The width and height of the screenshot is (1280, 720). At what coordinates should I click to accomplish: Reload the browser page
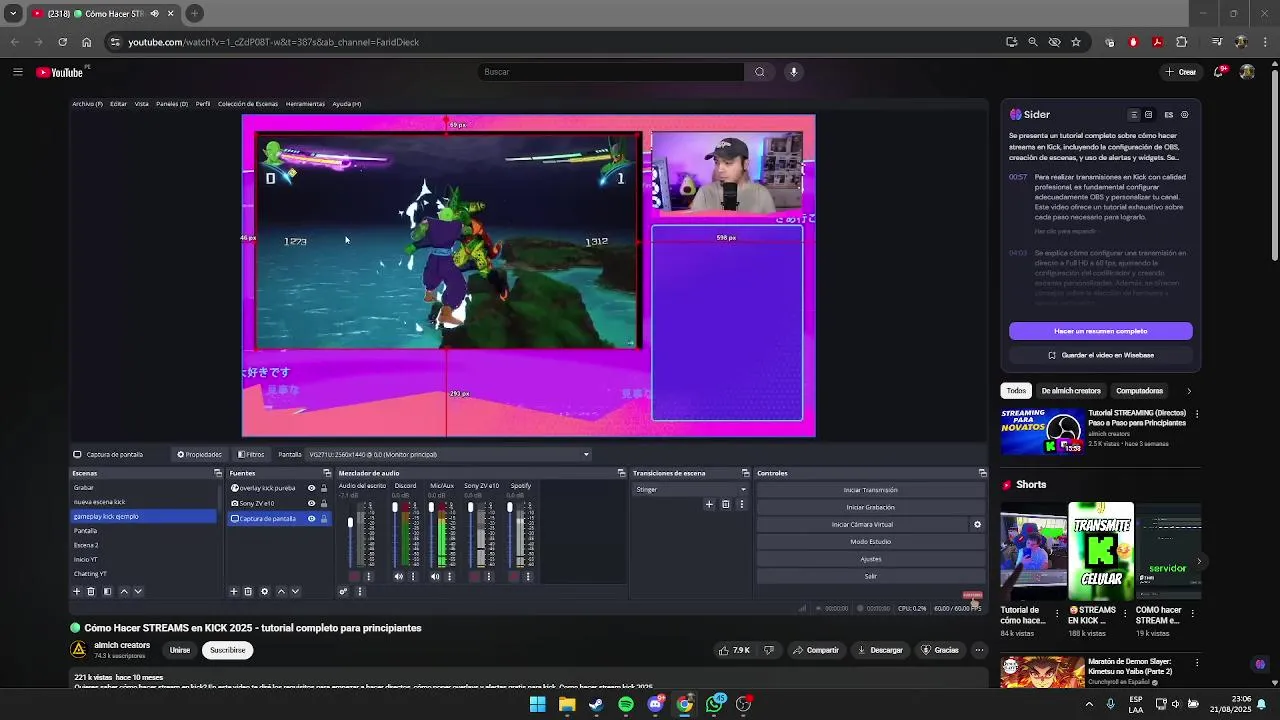[62, 42]
